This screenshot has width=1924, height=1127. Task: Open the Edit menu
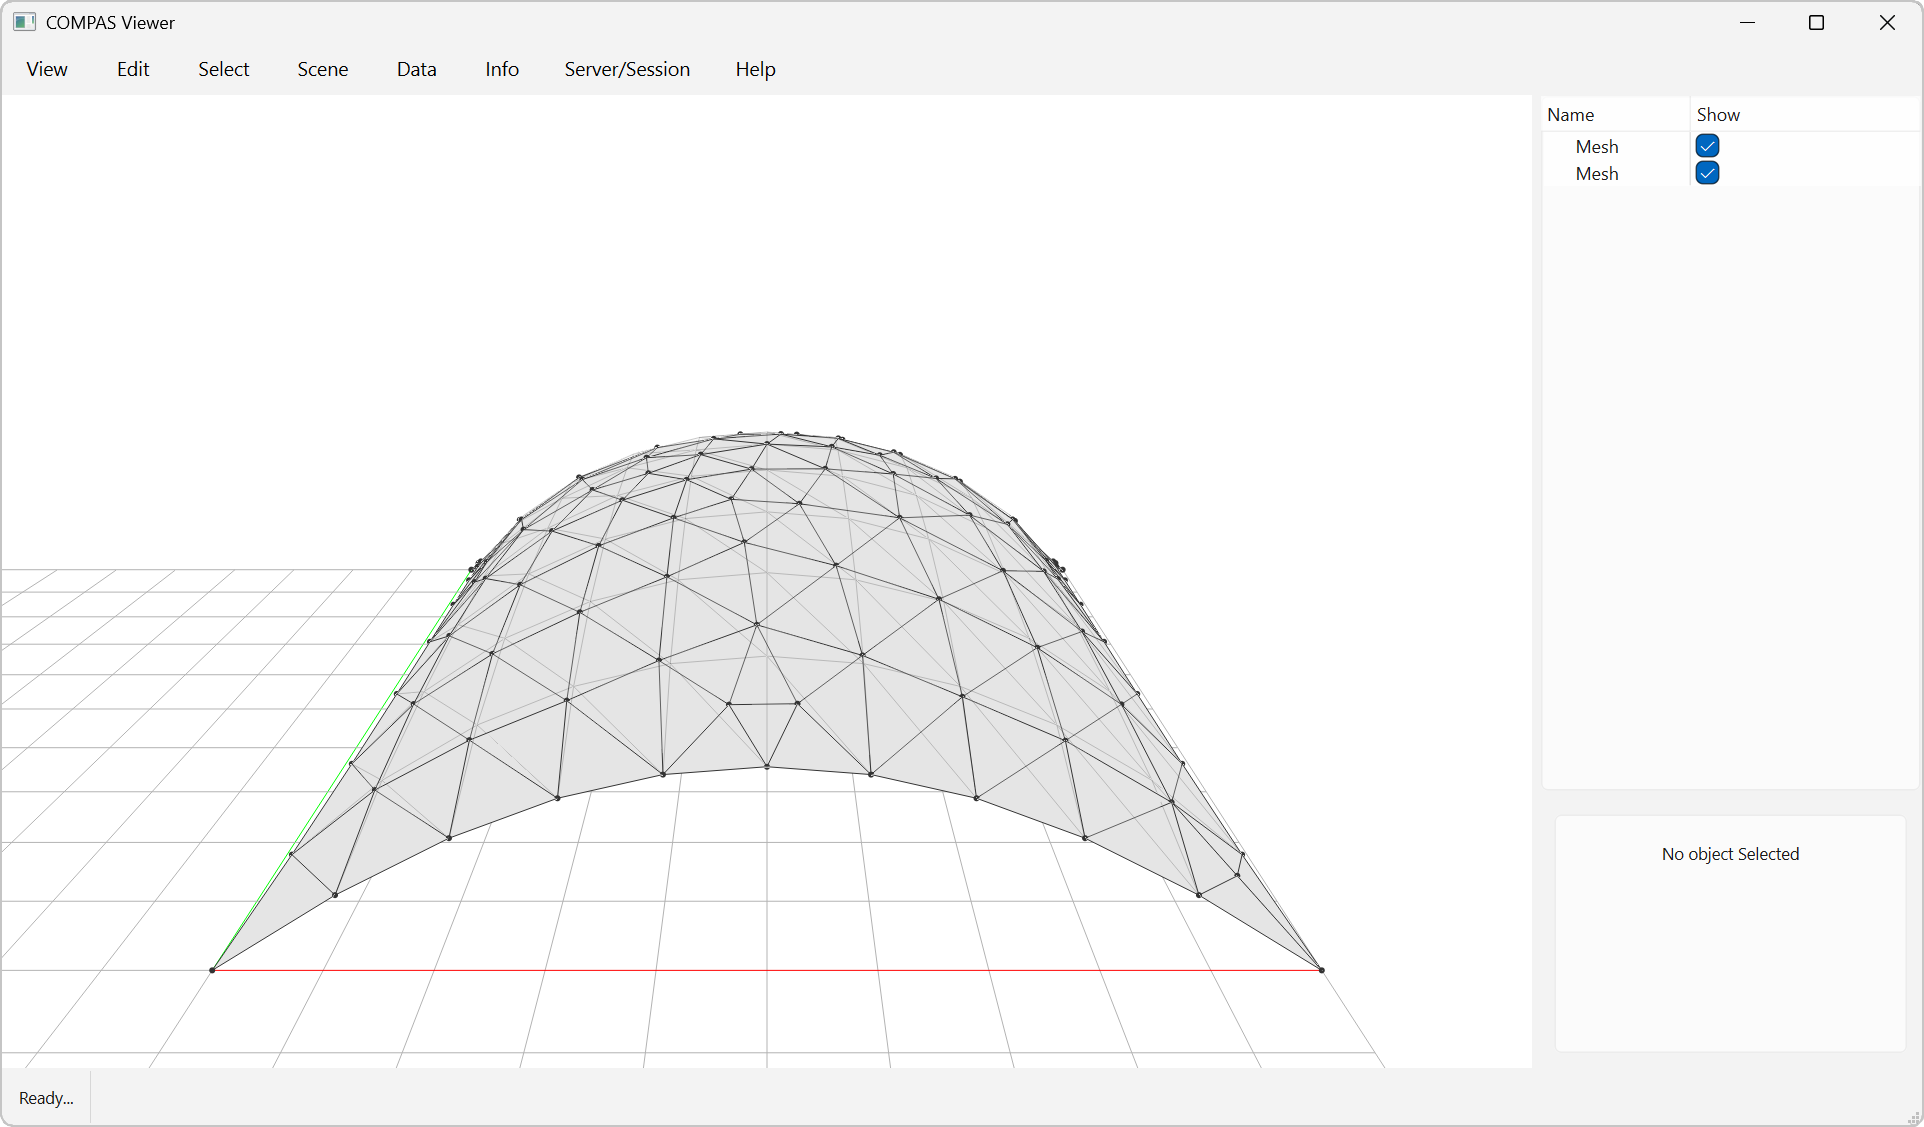(133, 69)
